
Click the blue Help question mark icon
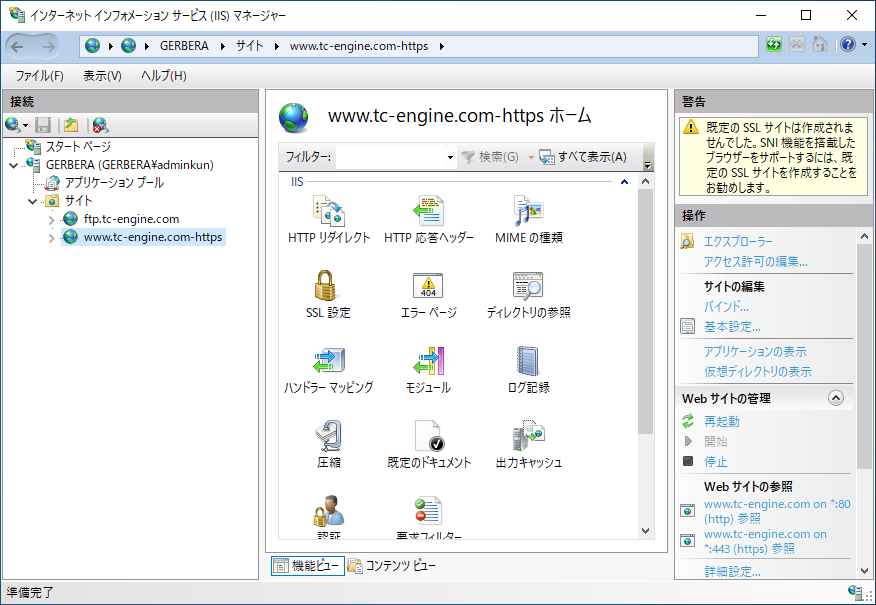coord(848,45)
